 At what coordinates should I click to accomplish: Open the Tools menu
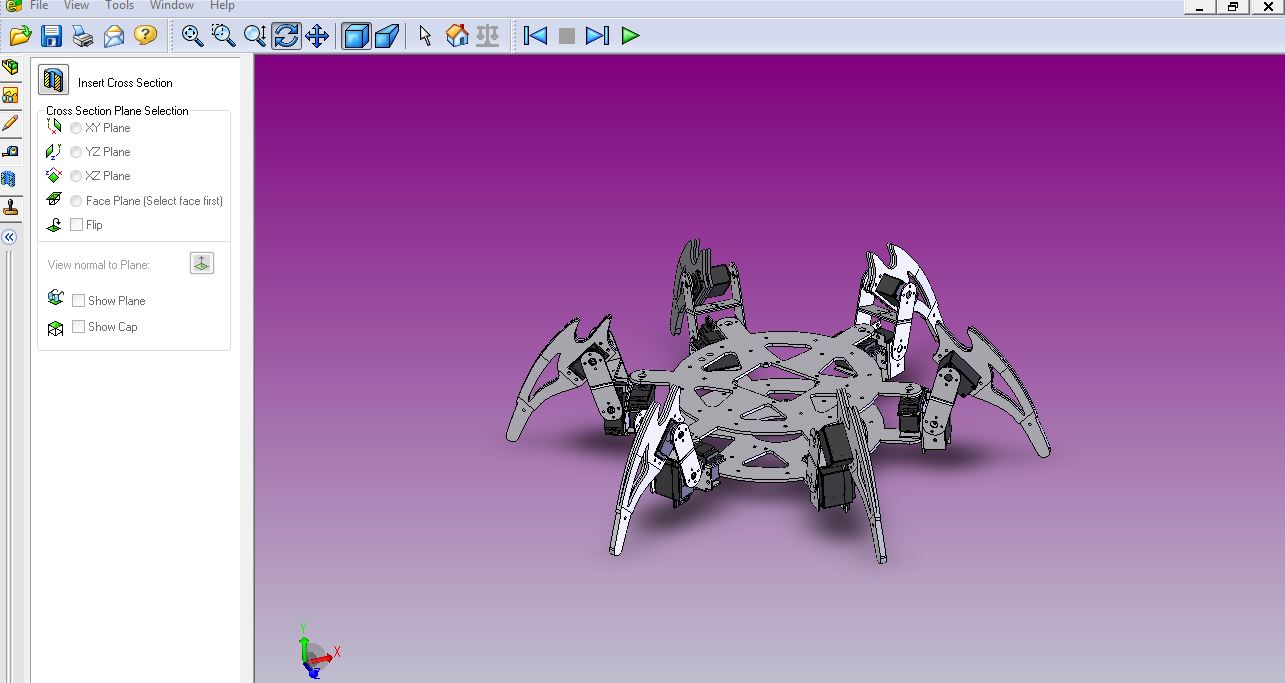pos(120,5)
